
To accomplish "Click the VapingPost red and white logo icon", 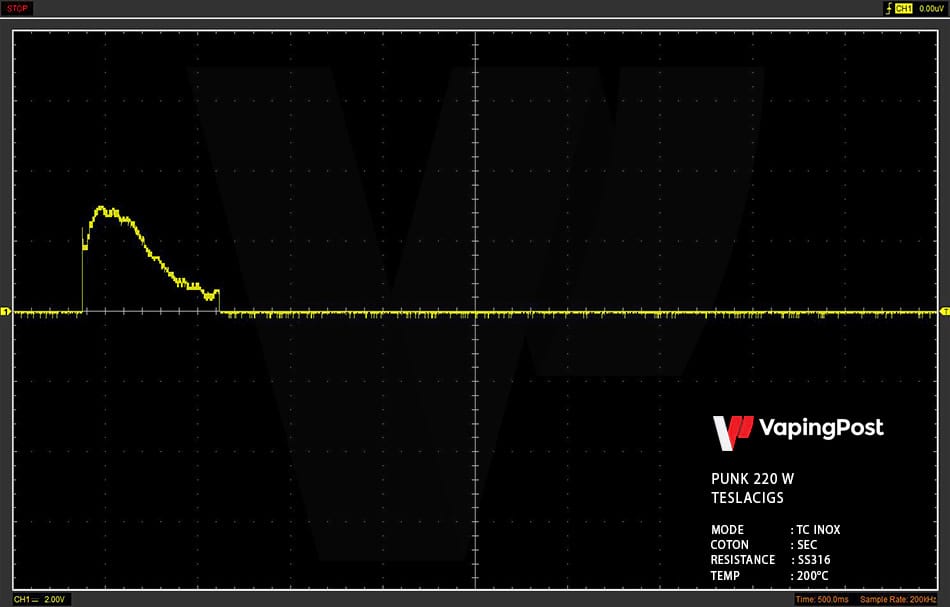I will (x=732, y=433).
